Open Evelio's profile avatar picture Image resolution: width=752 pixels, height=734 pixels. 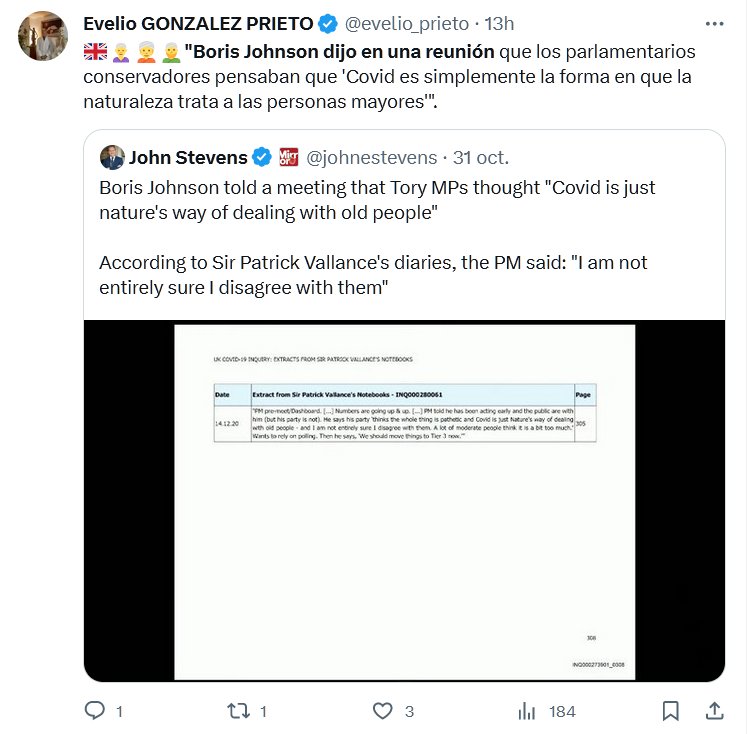[43, 36]
